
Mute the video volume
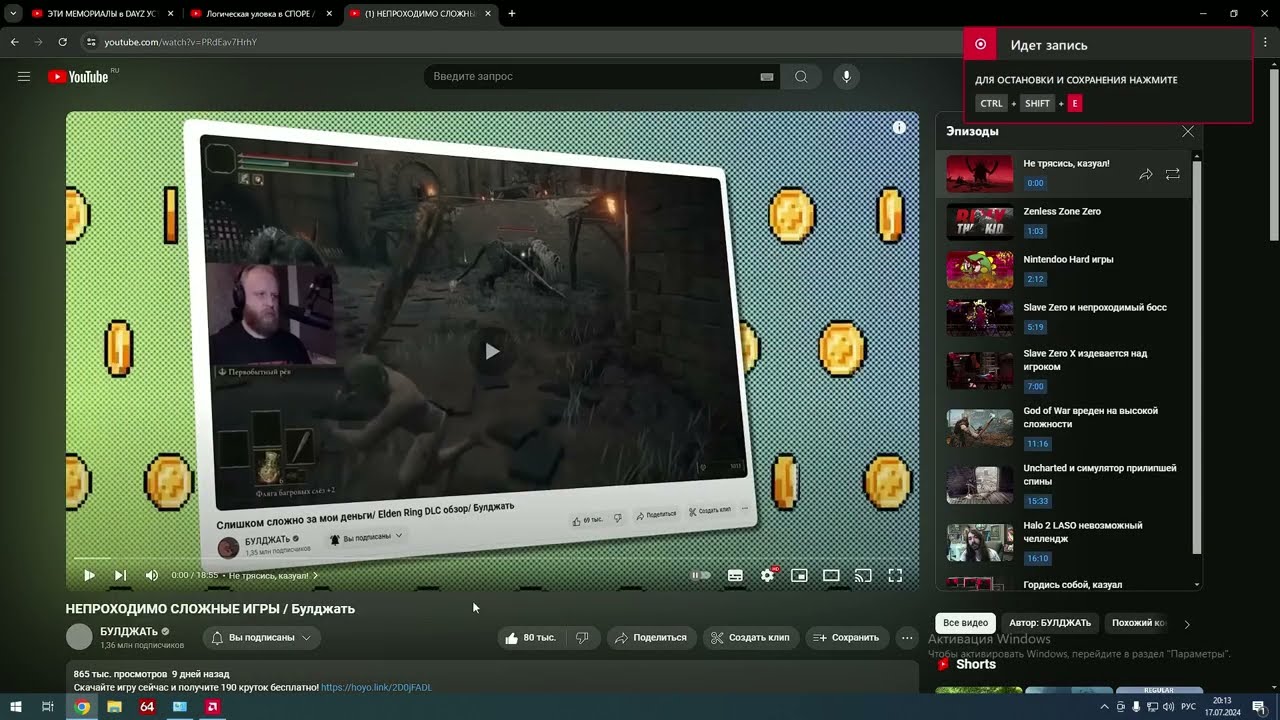click(x=152, y=575)
